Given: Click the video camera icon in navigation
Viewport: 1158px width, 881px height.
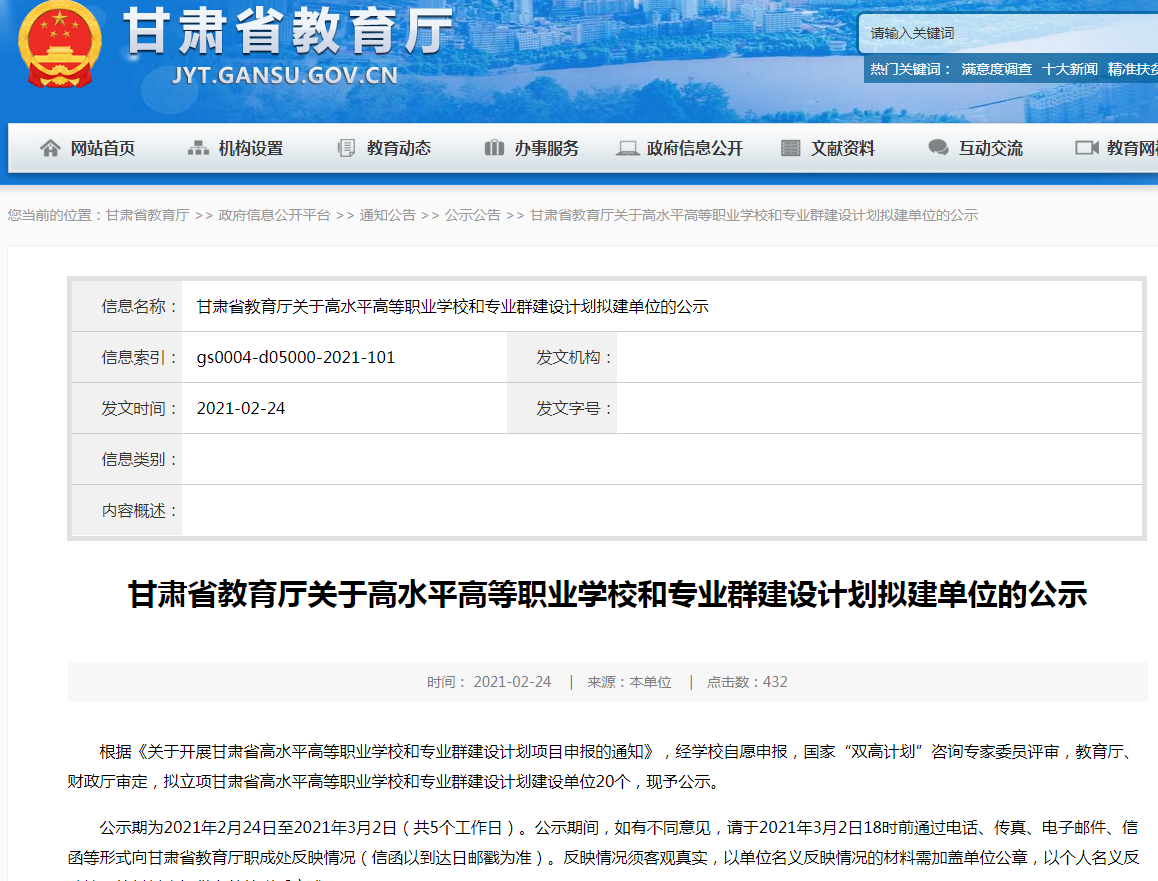Looking at the screenshot, I should coord(1086,148).
